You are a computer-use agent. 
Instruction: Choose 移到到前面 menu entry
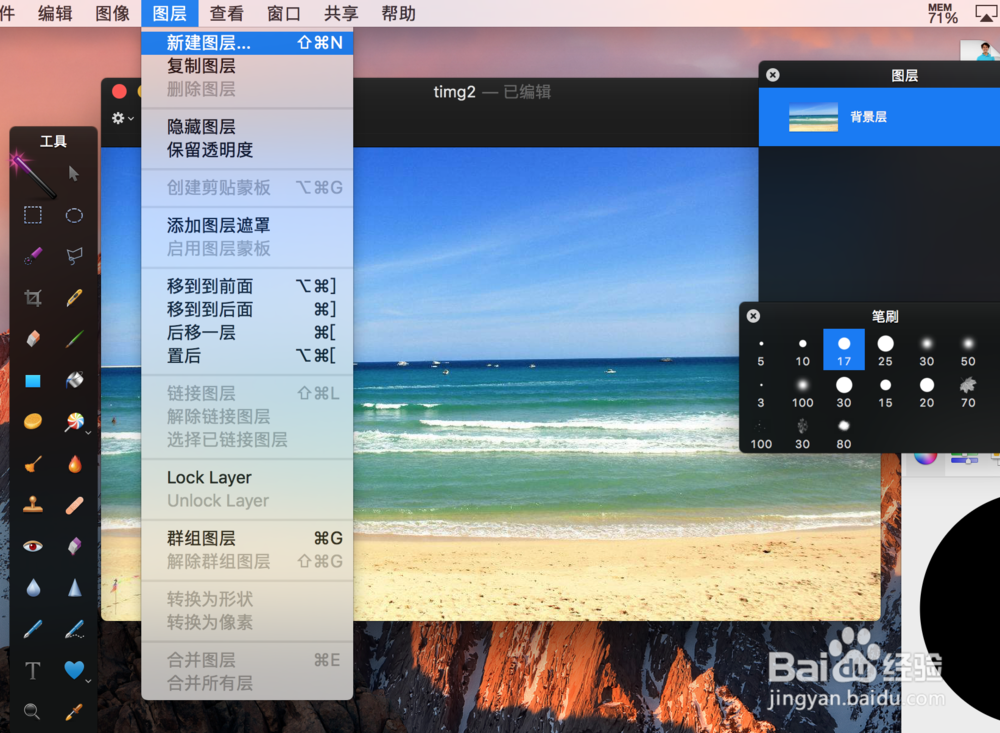coord(247,286)
